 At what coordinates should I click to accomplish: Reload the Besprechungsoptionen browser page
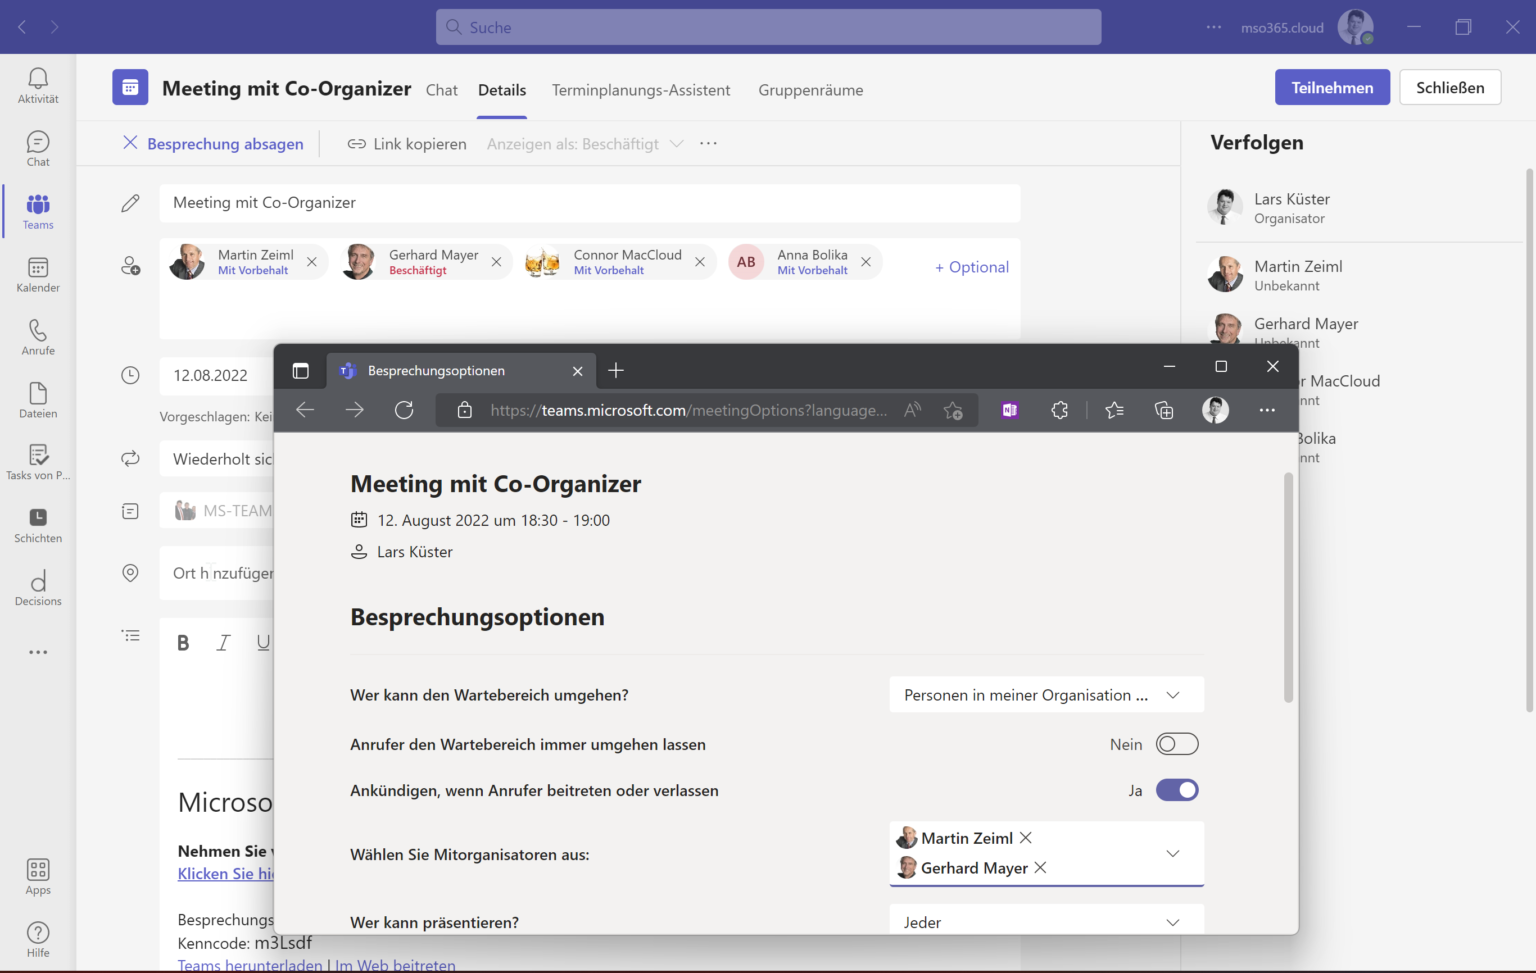[404, 410]
